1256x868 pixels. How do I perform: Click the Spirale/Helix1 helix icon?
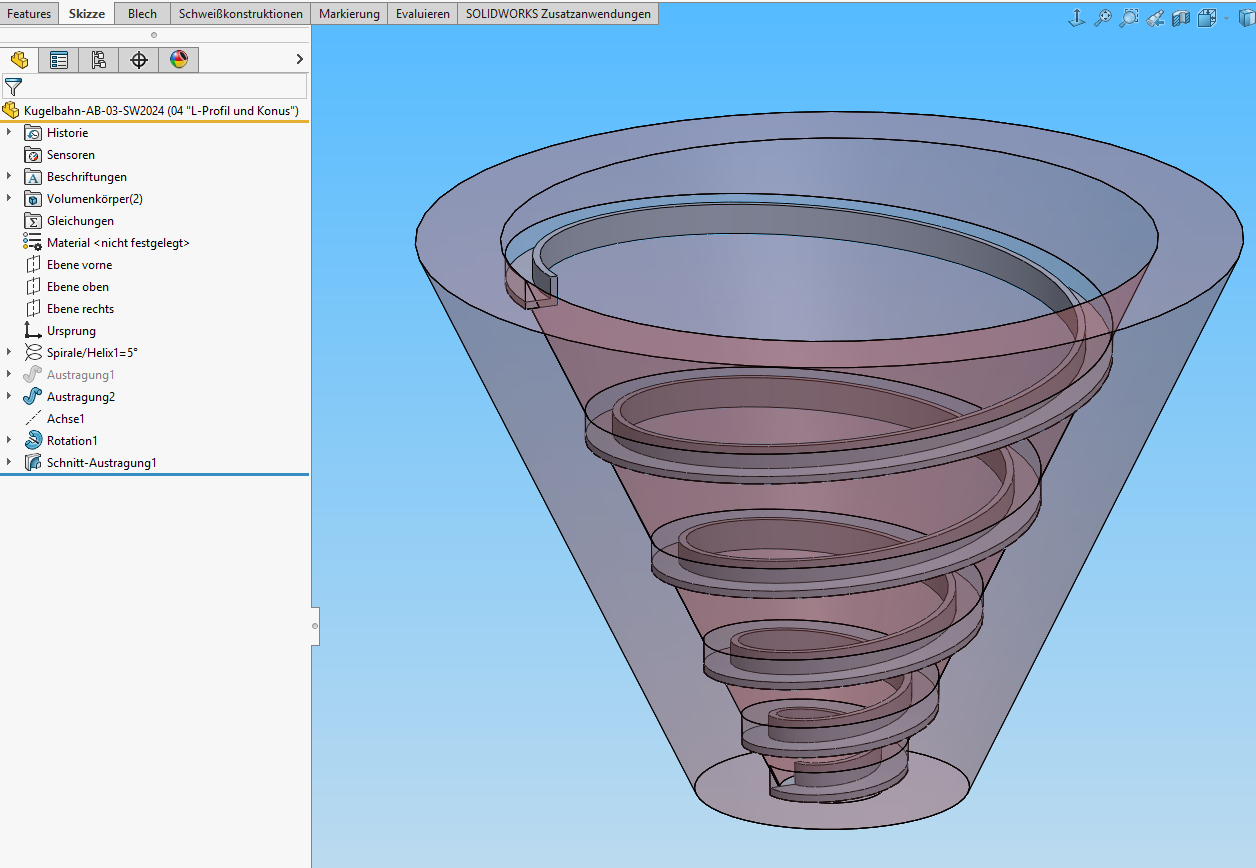click(x=32, y=353)
